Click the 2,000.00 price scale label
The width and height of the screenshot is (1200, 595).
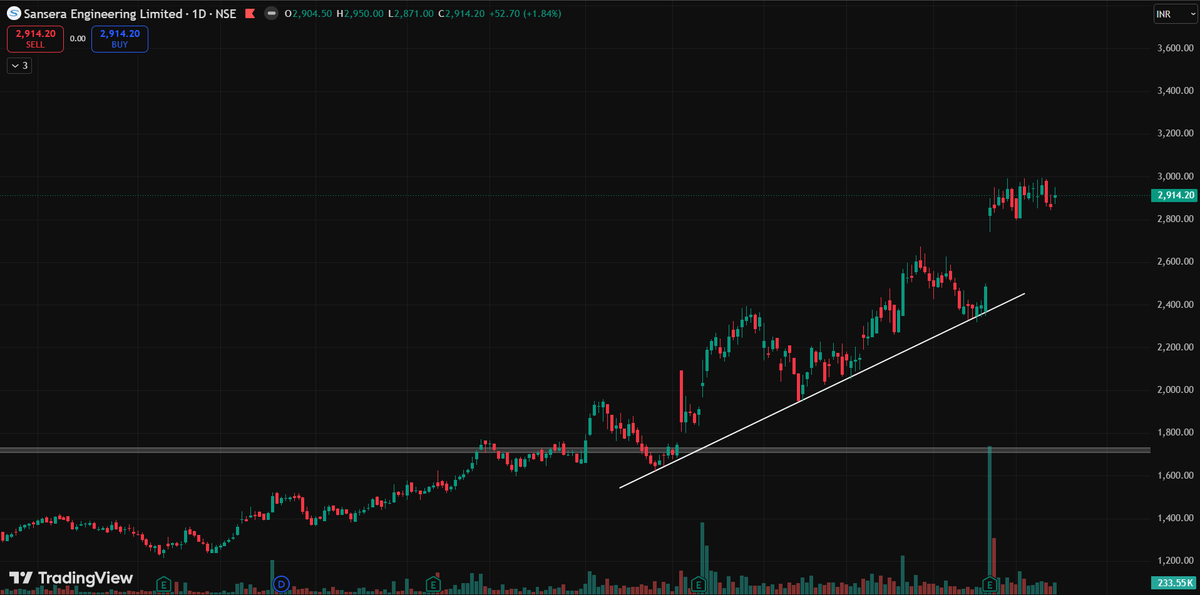click(1176, 390)
